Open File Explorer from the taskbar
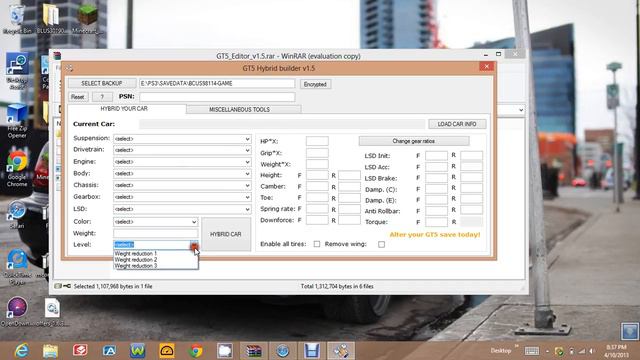640x360 pixels. tap(51, 351)
